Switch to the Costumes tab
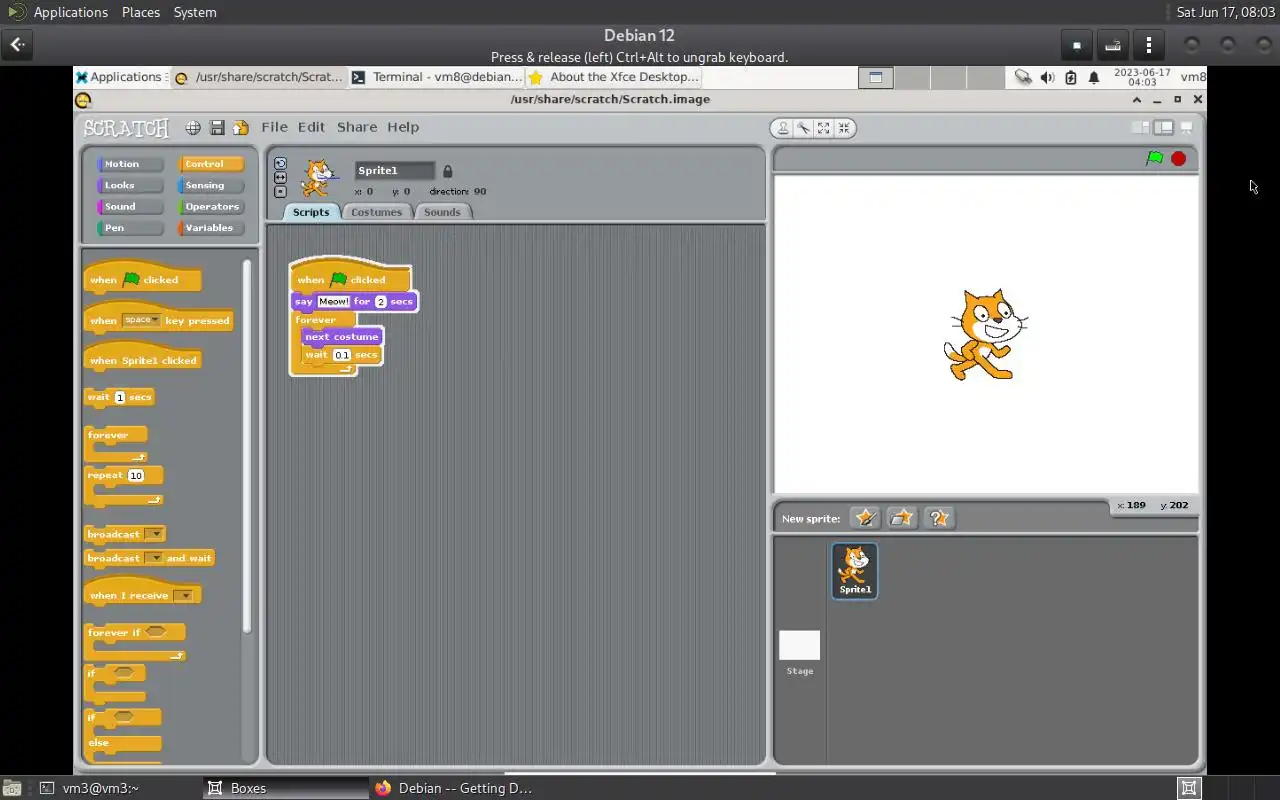 376,212
